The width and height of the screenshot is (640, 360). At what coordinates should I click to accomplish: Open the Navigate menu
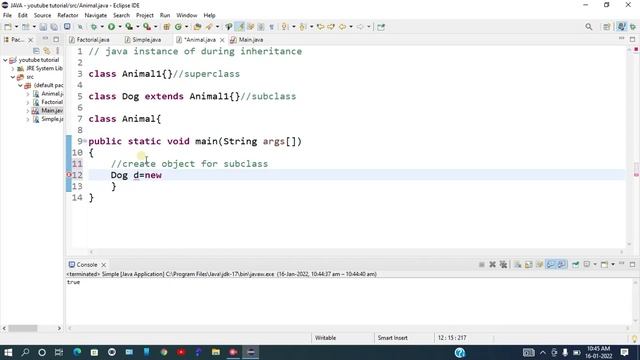tap(96, 15)
